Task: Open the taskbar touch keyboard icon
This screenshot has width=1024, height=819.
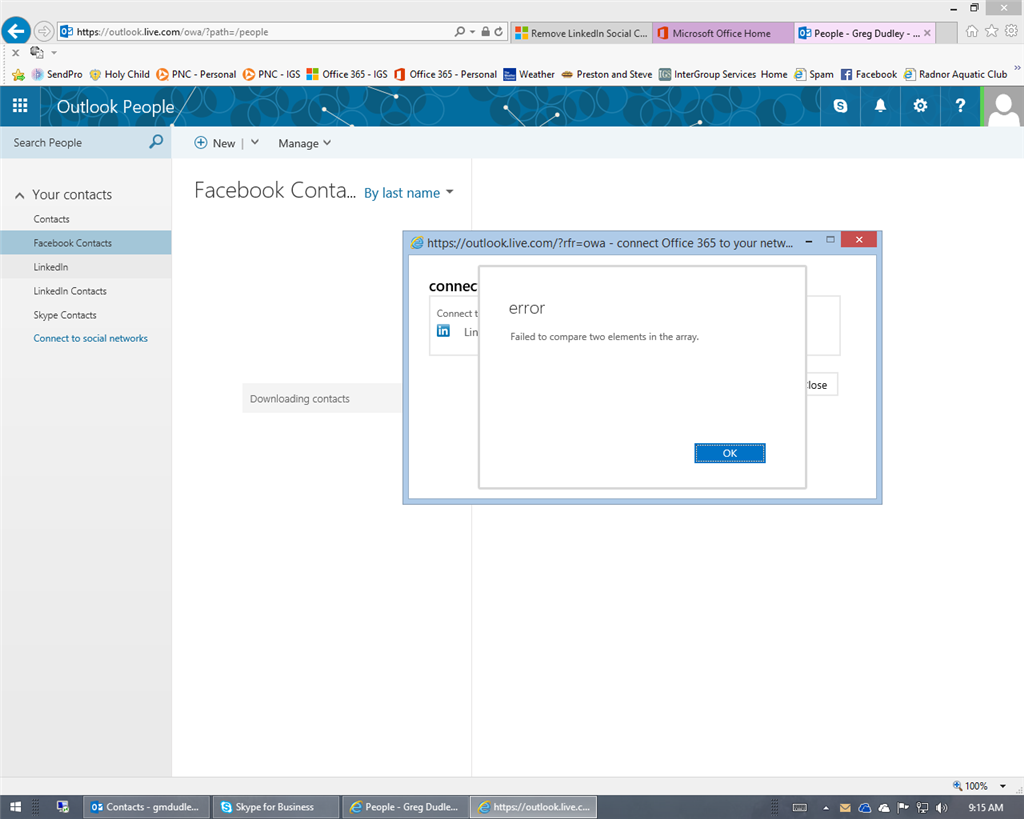Action: (x=799, y=808)
